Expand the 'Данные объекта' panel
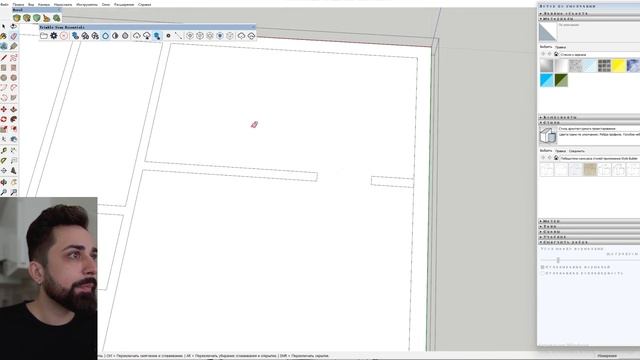This screenshot has height=360, width=640. (588, 13)
